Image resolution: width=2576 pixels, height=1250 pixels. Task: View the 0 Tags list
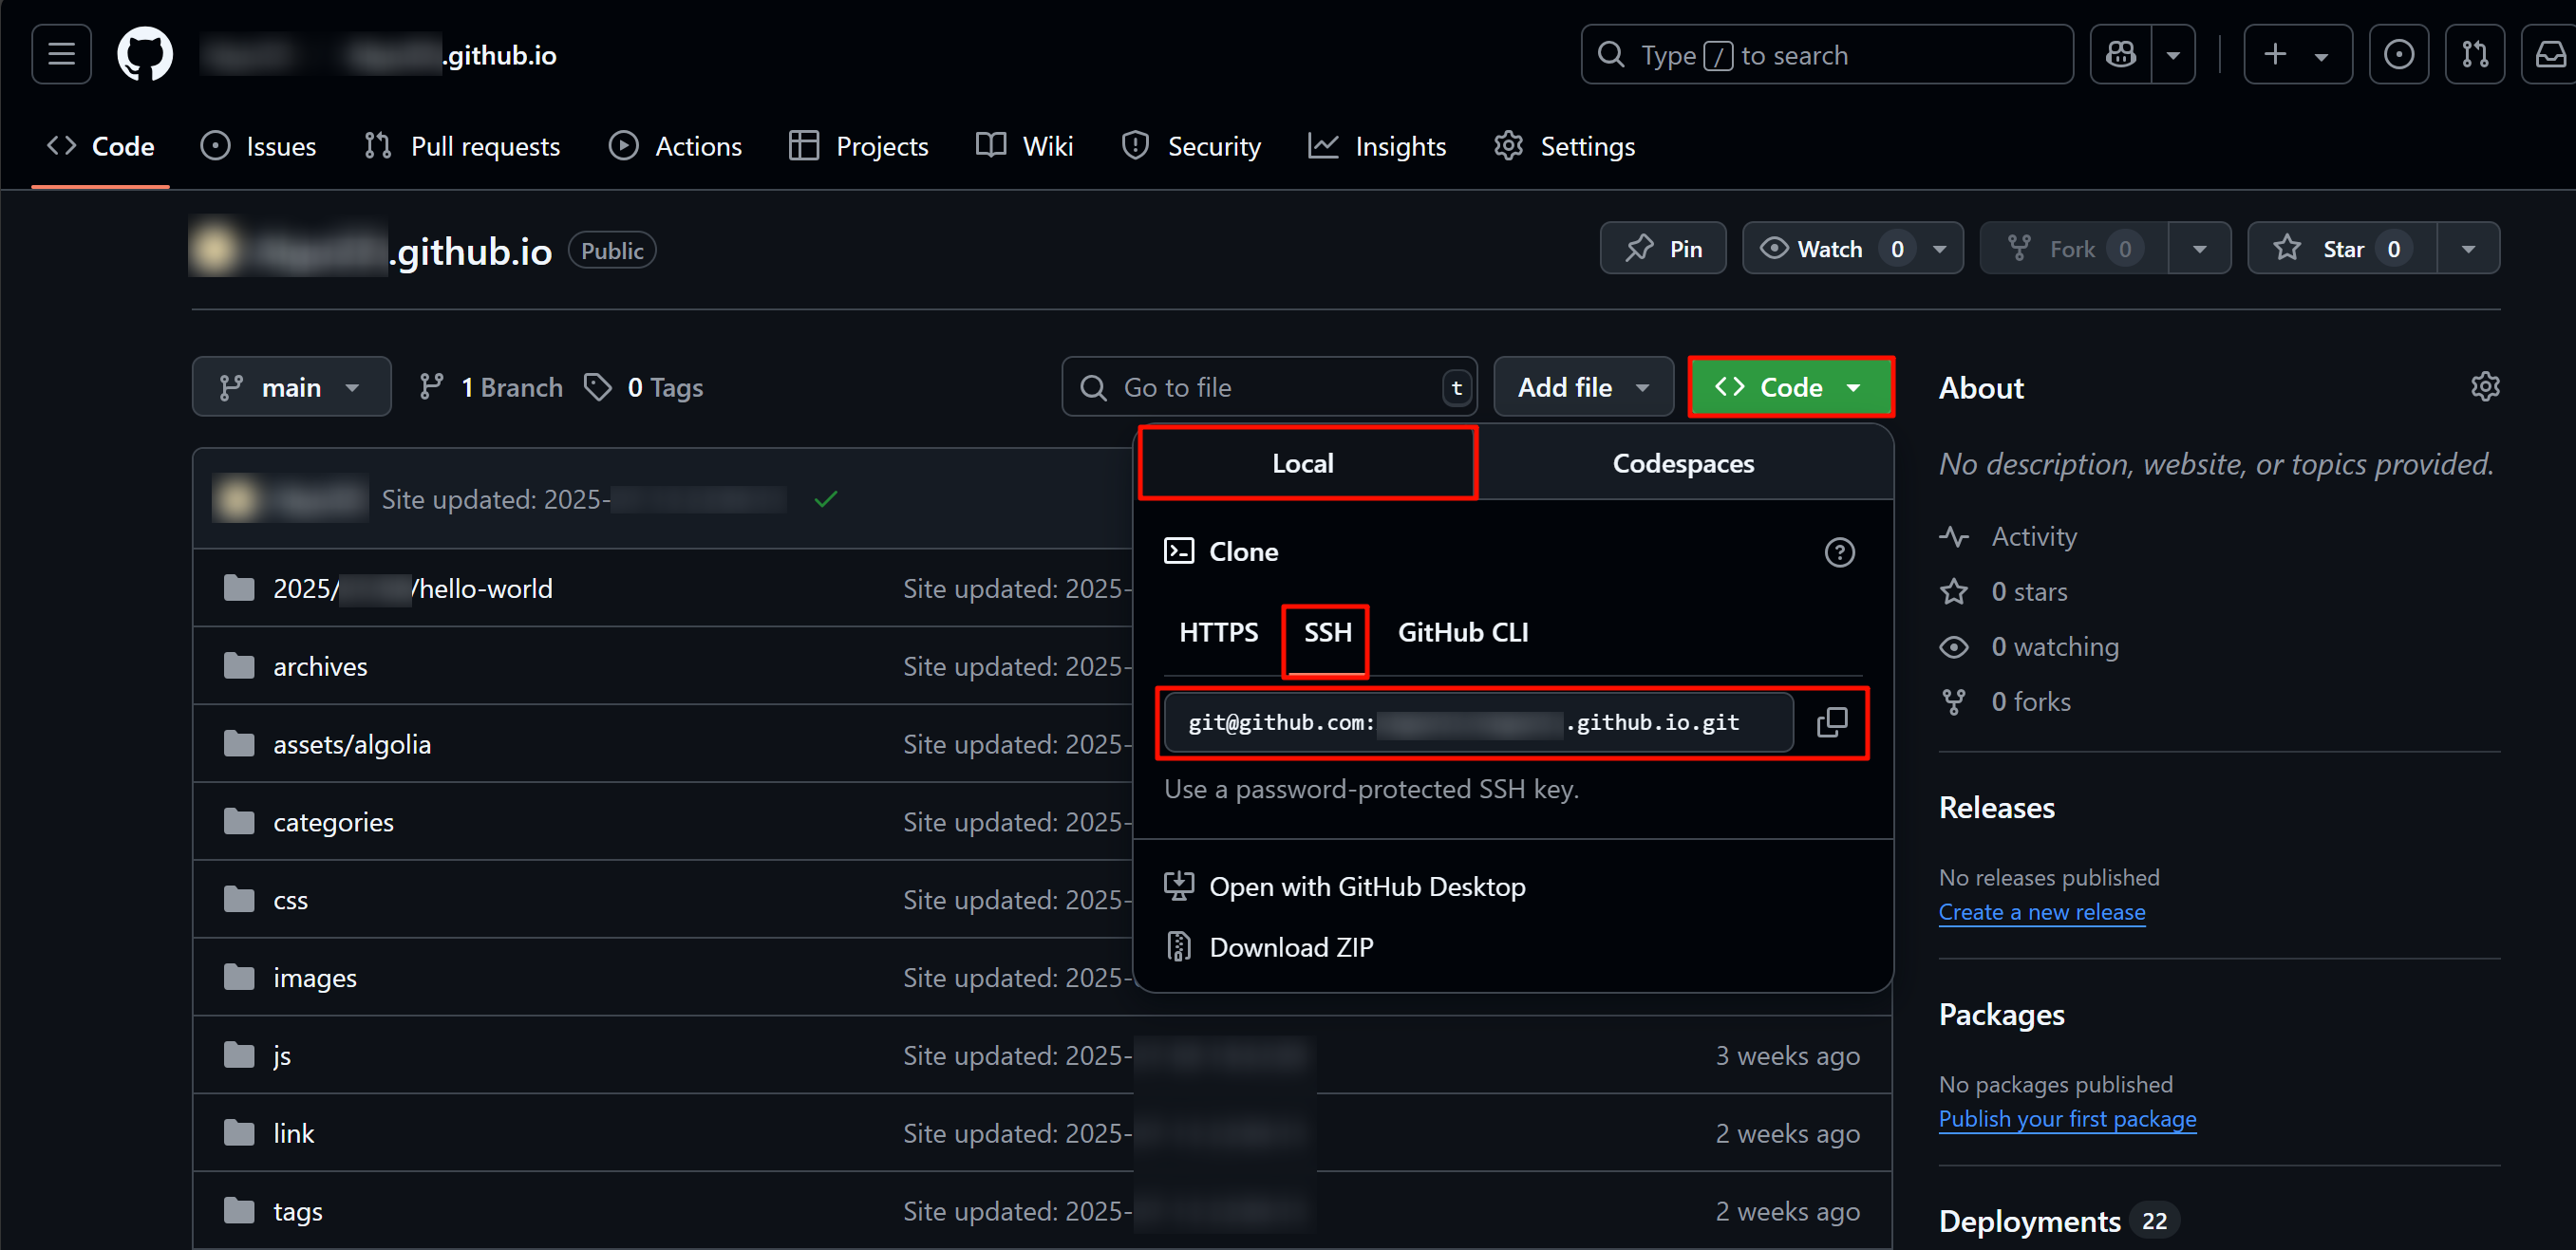click(x=643, y=387)
